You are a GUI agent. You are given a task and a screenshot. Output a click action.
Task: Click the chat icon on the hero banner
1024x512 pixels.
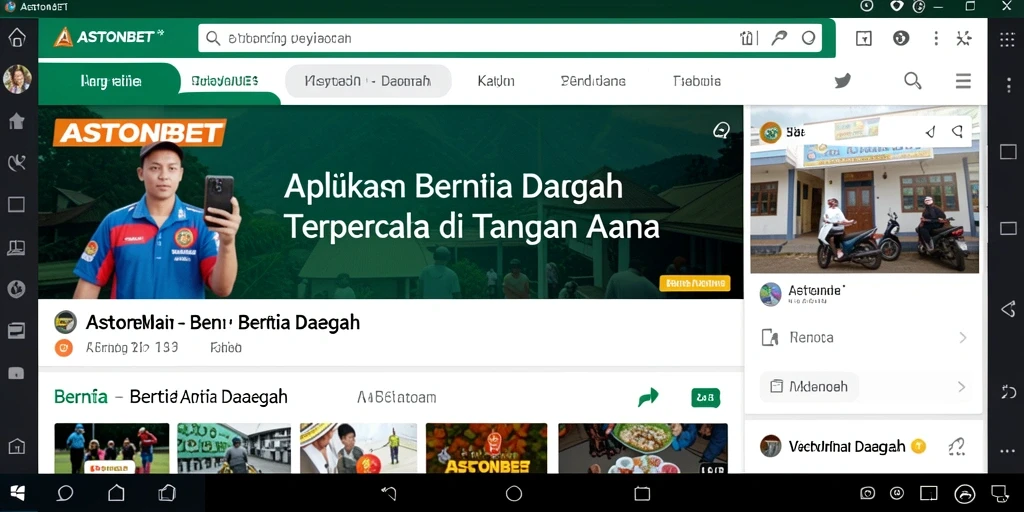[721, 131]
